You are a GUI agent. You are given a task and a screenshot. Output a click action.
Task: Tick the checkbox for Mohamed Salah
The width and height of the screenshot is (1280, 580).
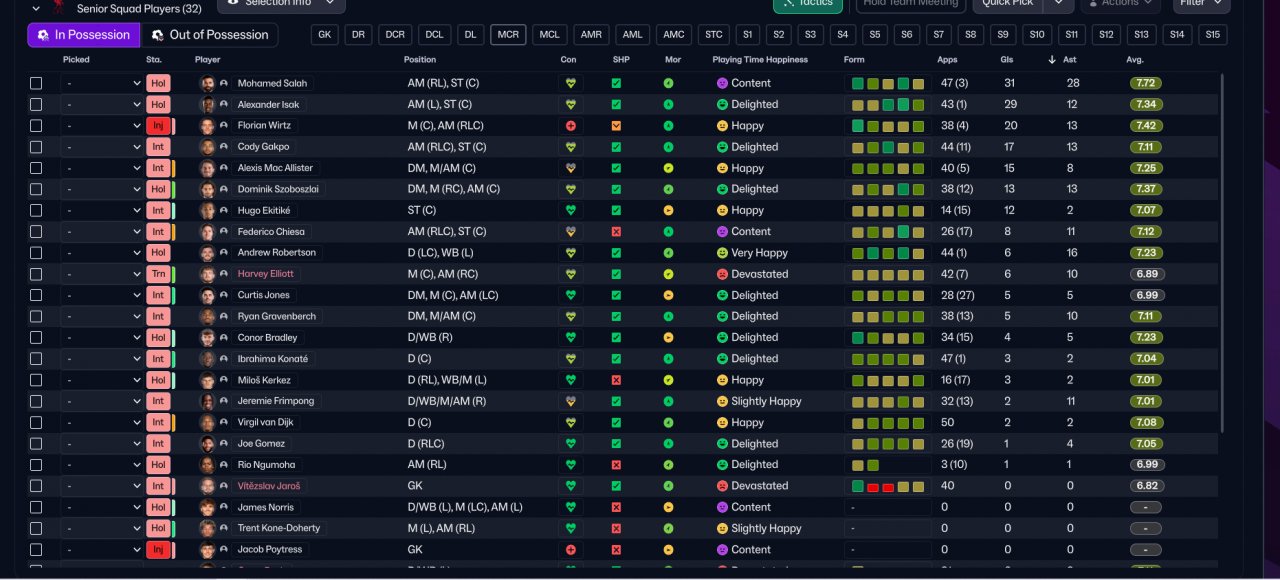coord(36,83)
